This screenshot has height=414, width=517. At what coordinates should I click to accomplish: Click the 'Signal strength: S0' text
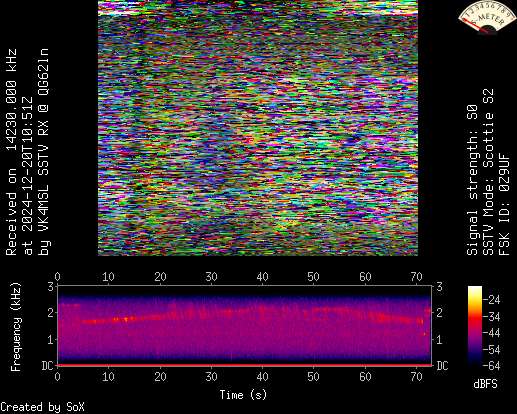pyautogui.click(x=472, y=180)
